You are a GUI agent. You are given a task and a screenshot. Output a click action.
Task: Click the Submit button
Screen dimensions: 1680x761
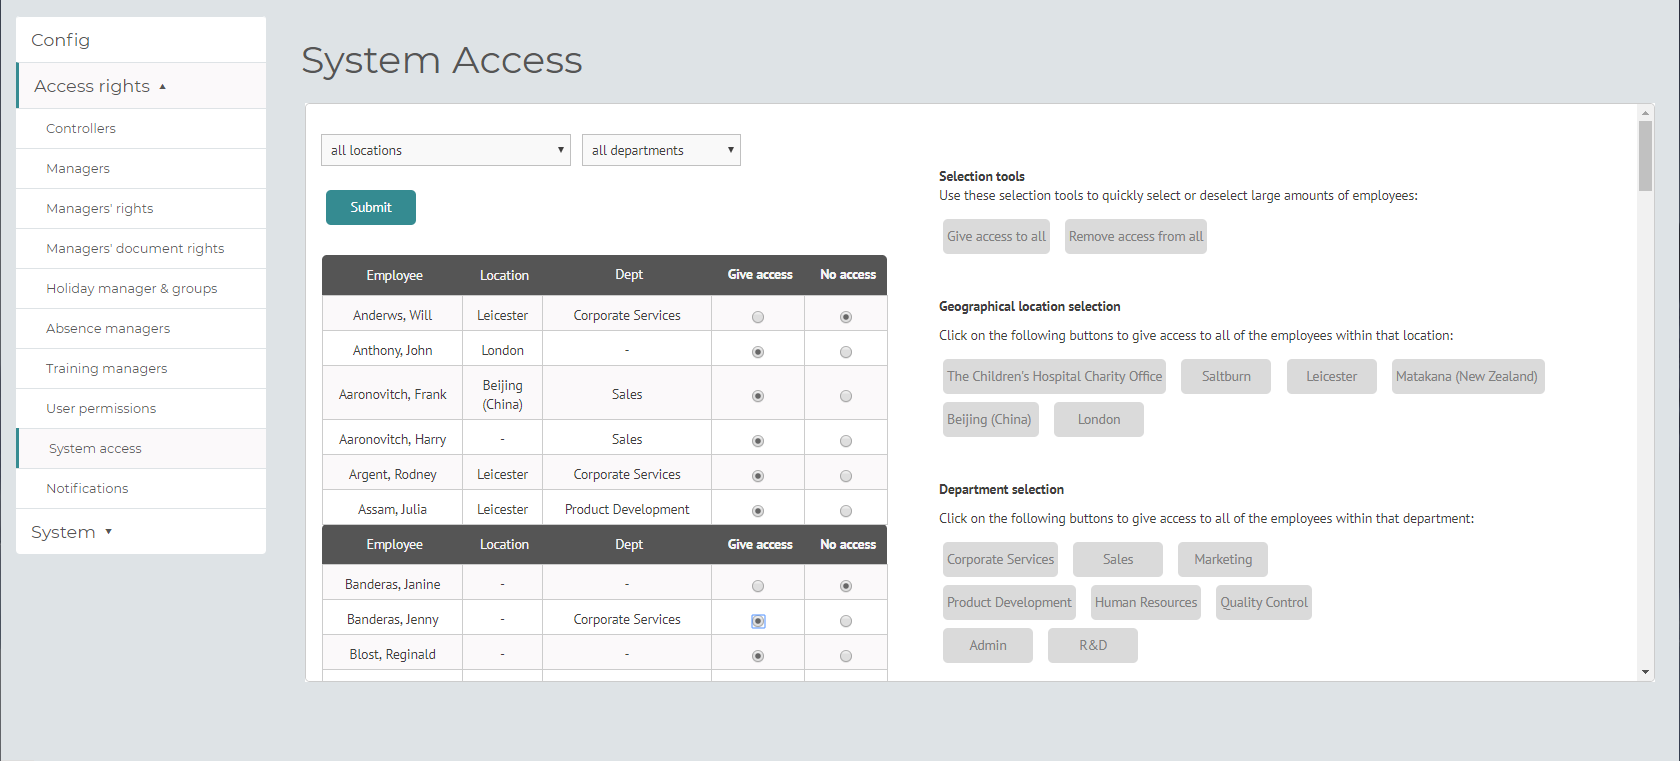pyautogui.click(x=371, y=207)
